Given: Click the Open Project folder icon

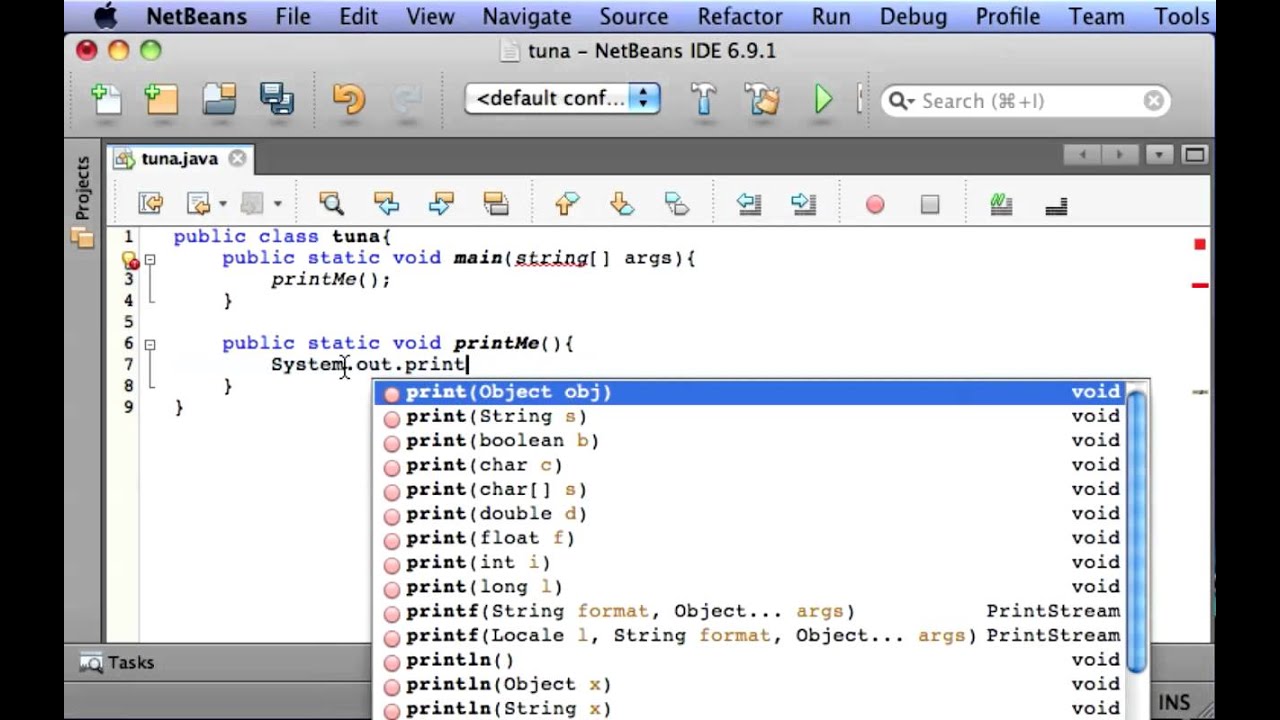Looking at the screenshot, I should click(x=219, y=99).
